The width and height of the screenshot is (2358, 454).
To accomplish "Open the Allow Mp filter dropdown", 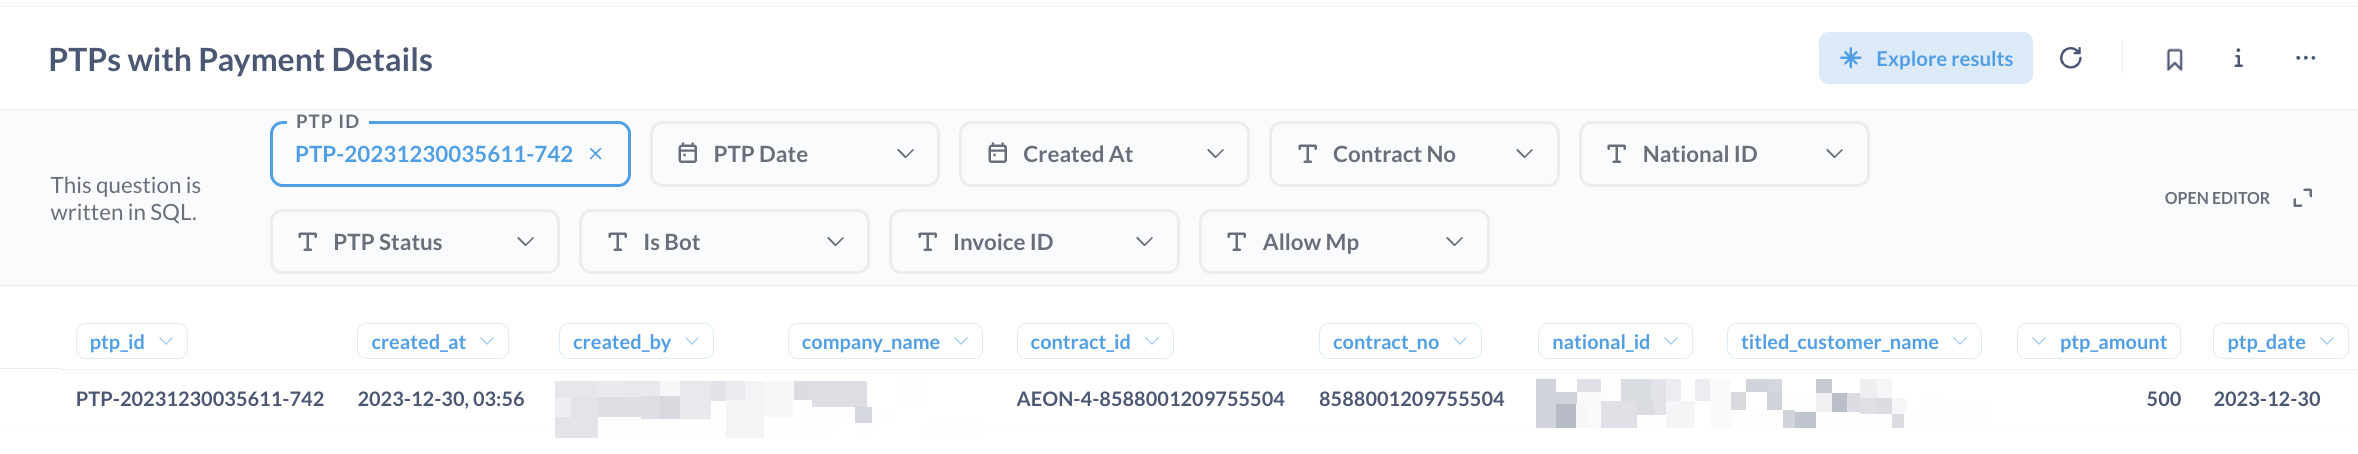I will [x=1343, y=242].
